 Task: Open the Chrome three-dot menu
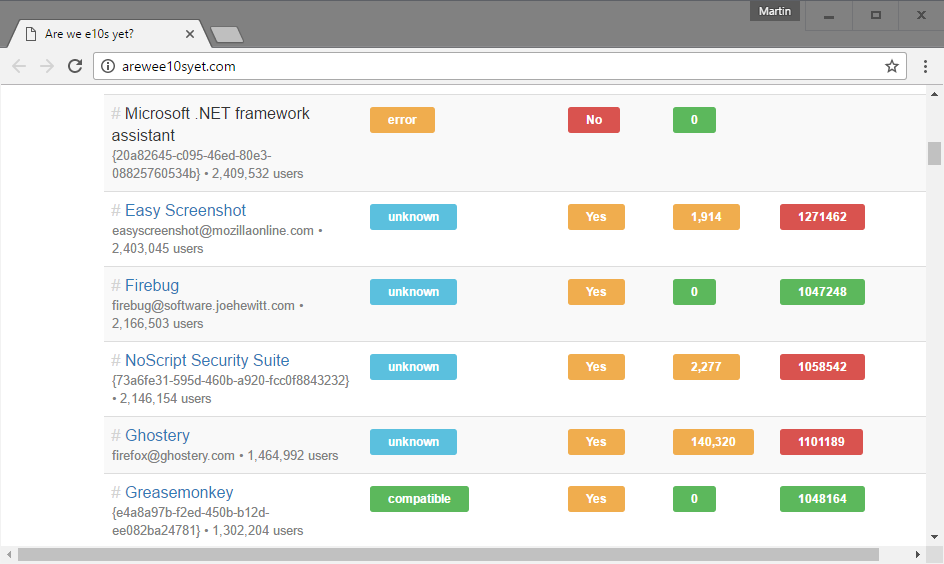pos(925,66)
